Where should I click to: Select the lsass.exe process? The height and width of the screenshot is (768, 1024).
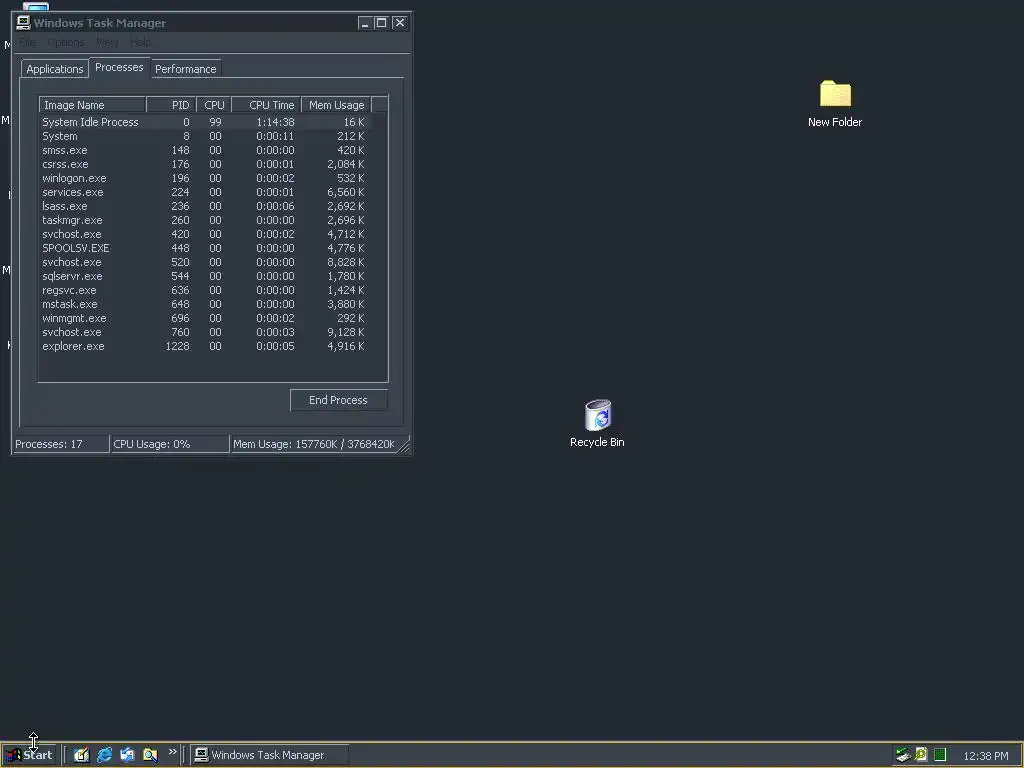pos(204,206)
